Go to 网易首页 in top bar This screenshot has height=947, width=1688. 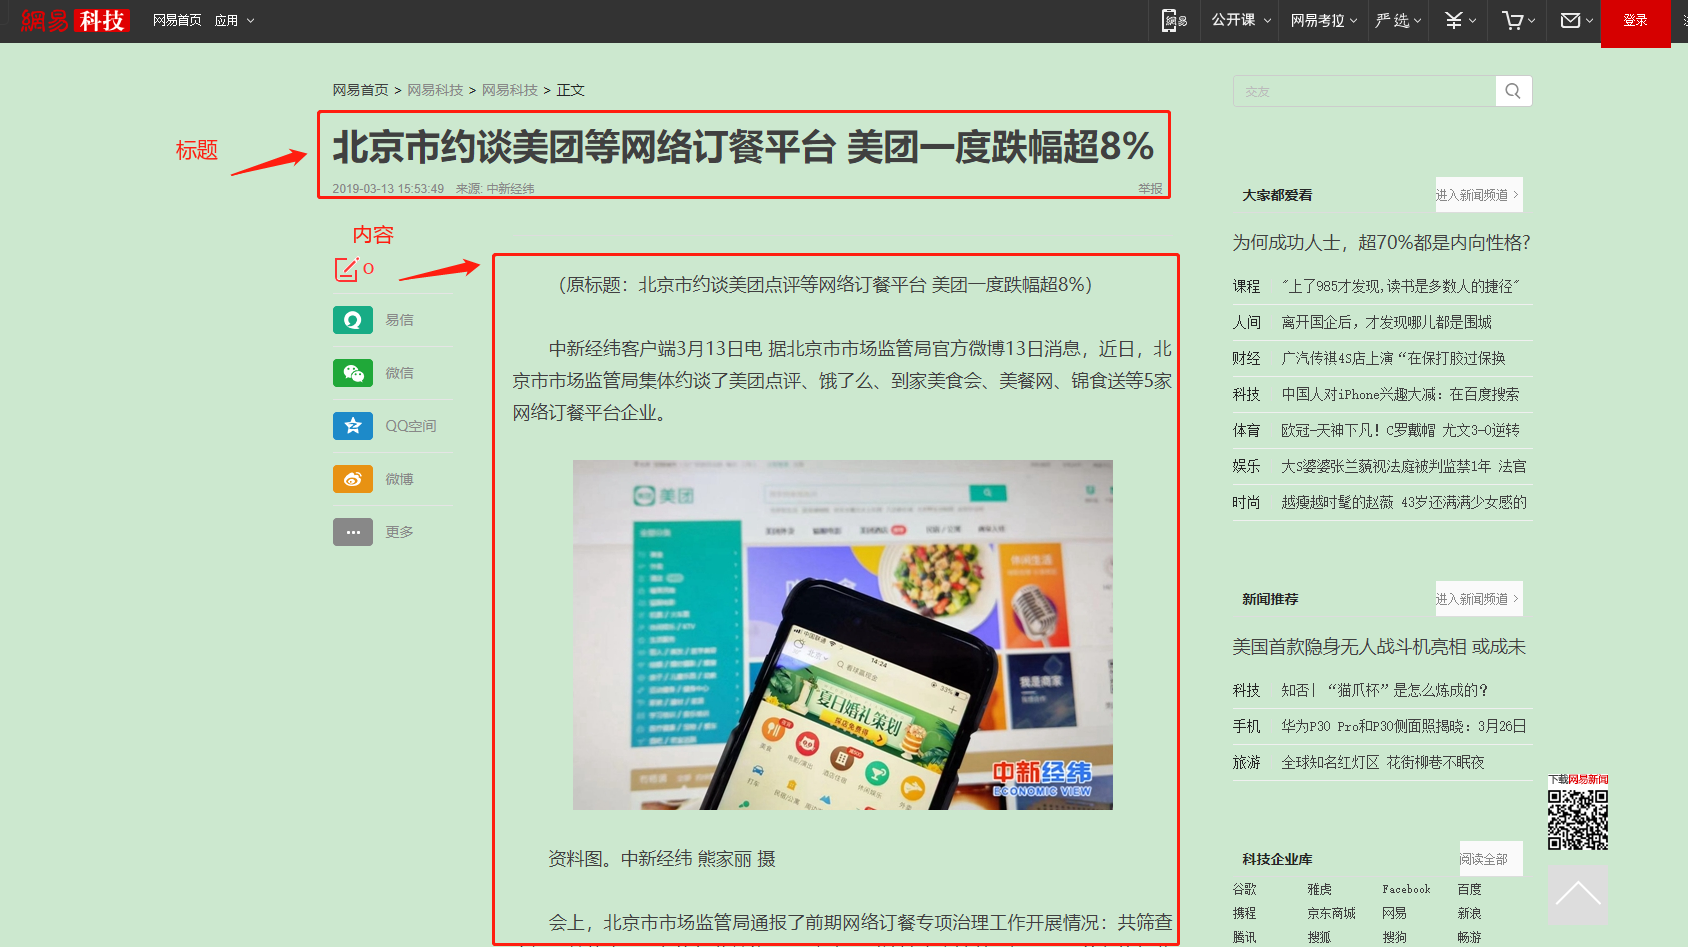click(x=177, y=20)
